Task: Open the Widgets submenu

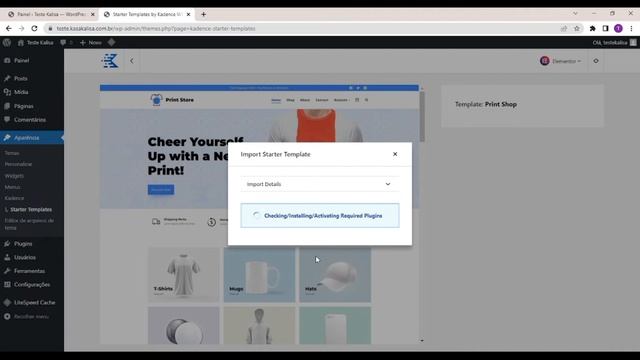Action: 14,176
